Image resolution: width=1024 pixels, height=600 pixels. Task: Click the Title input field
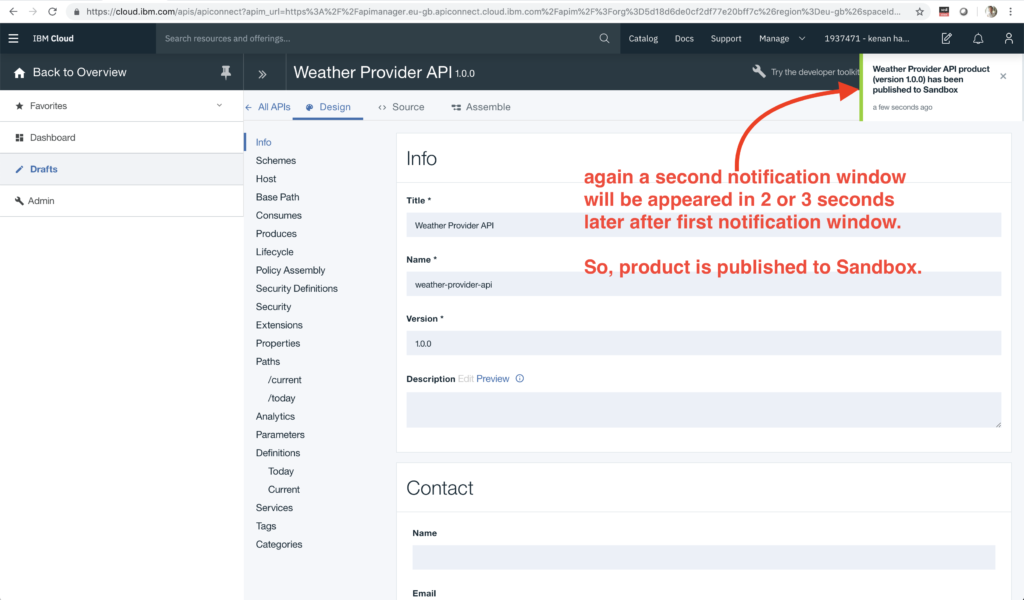click(x=703, y=225)
